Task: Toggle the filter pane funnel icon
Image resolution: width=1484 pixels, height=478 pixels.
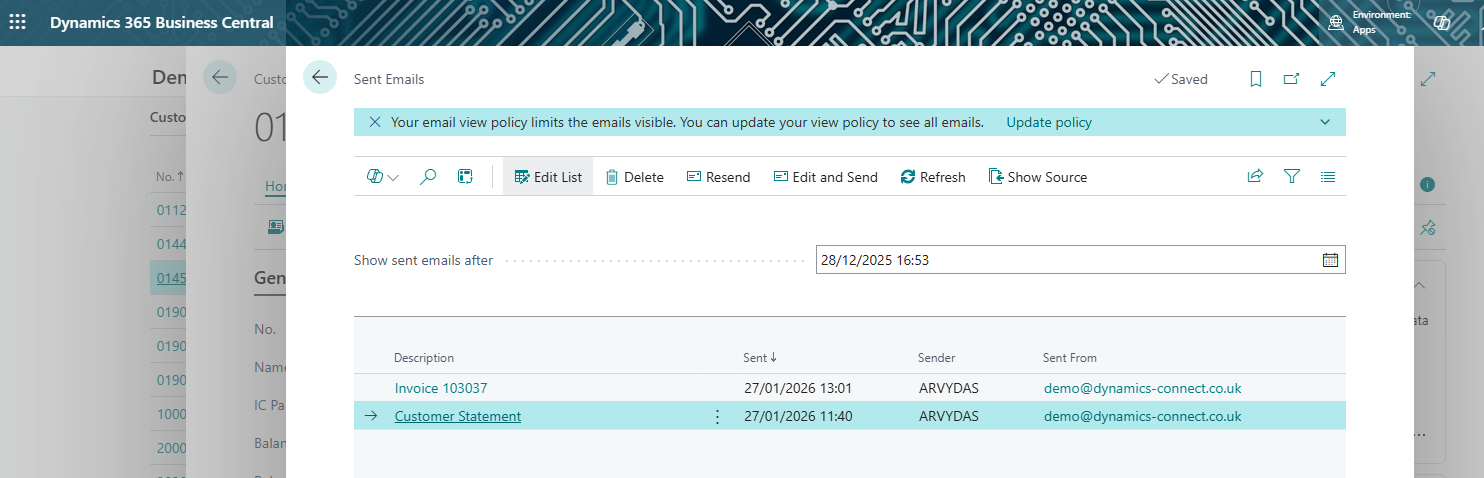Action: coord(1291,177)
